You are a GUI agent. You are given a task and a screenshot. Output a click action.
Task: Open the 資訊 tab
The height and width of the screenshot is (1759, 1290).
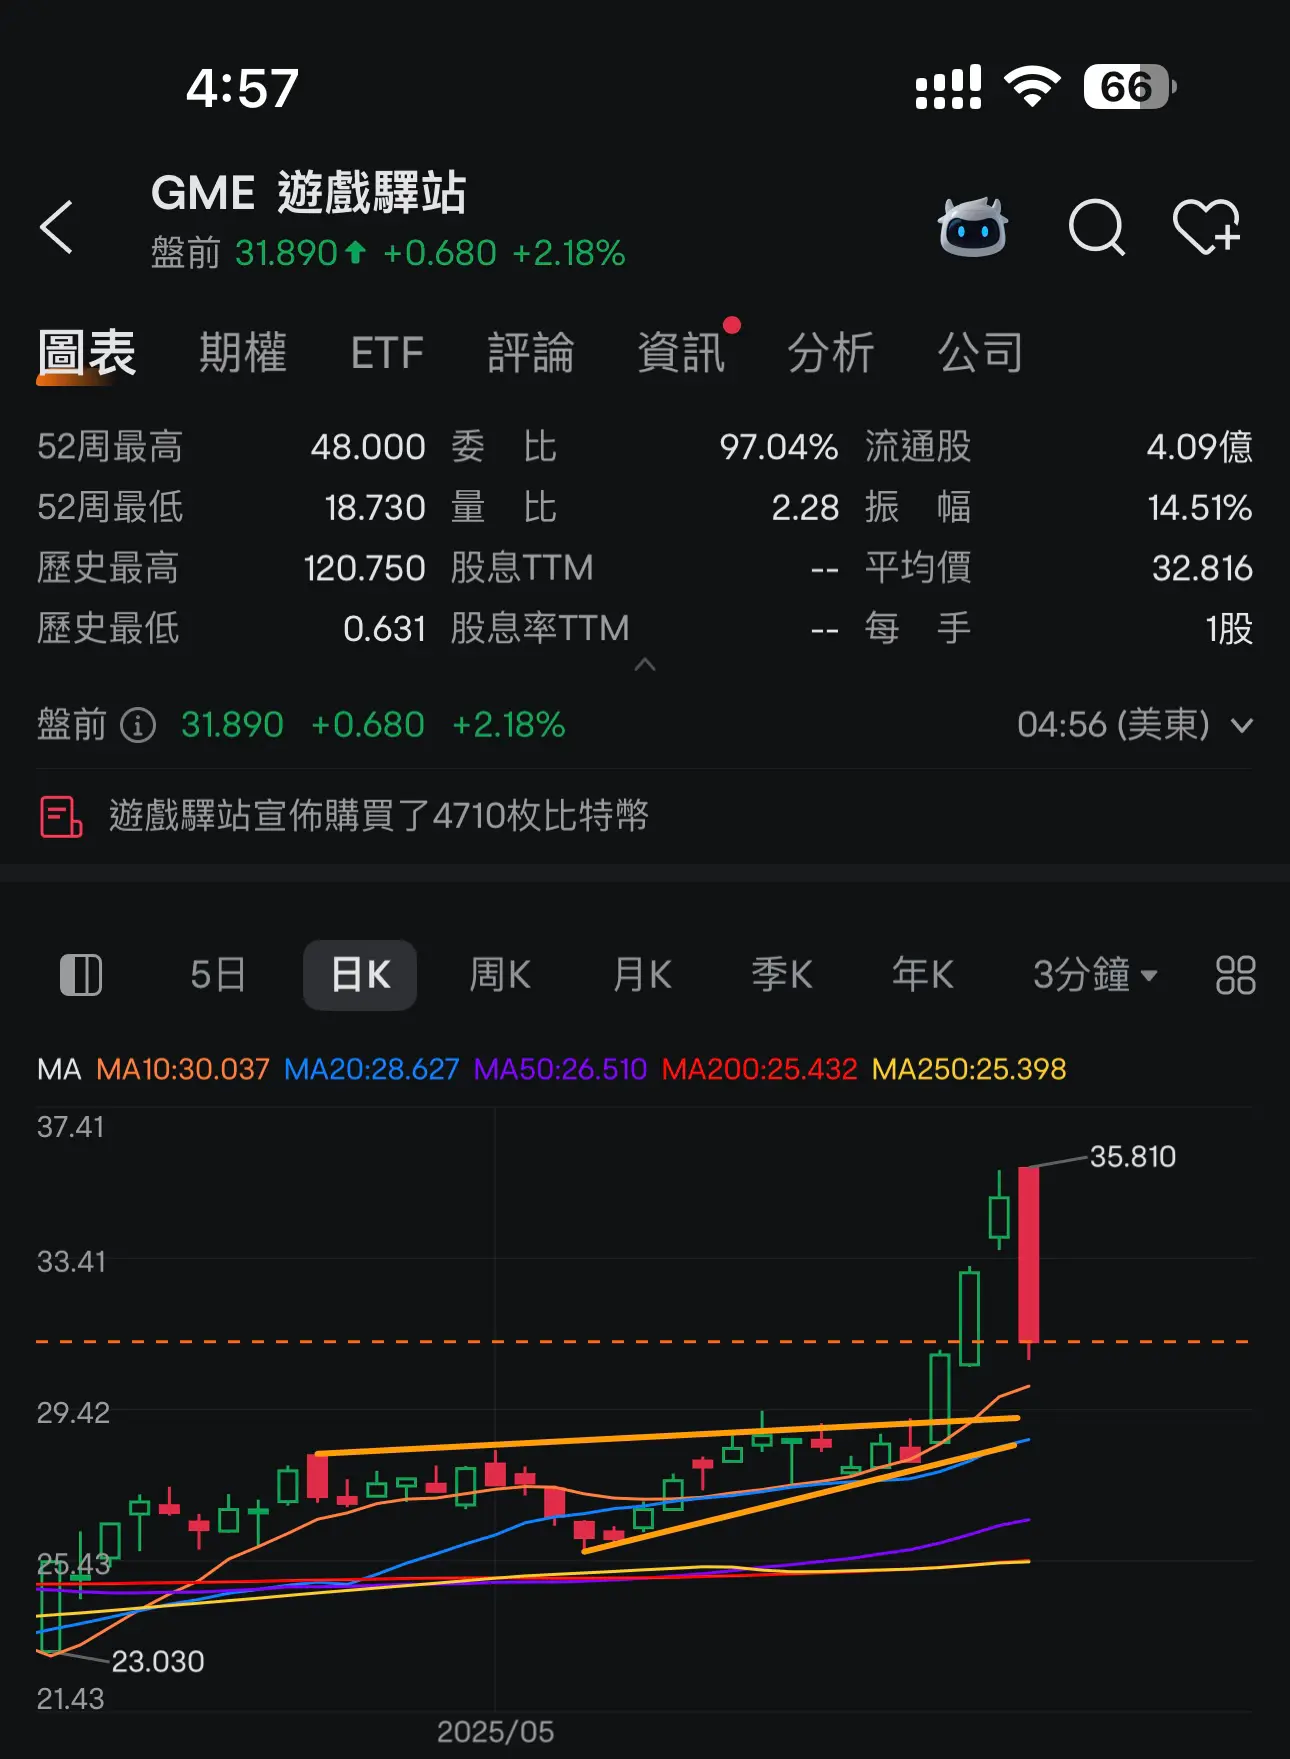[681, 353]
